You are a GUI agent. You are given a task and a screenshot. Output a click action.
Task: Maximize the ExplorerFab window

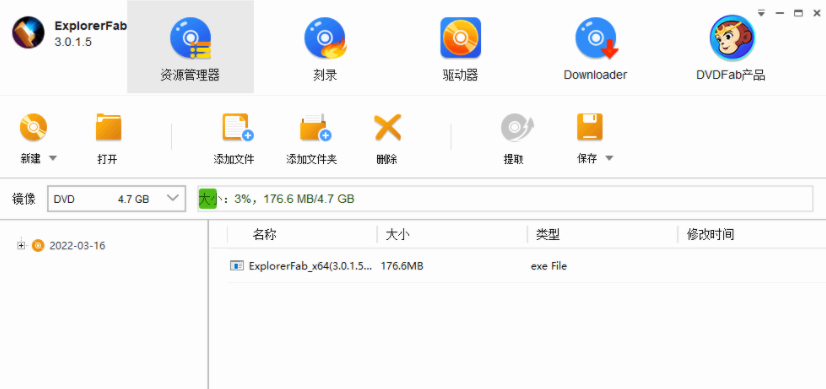click(x=799, y=13)
